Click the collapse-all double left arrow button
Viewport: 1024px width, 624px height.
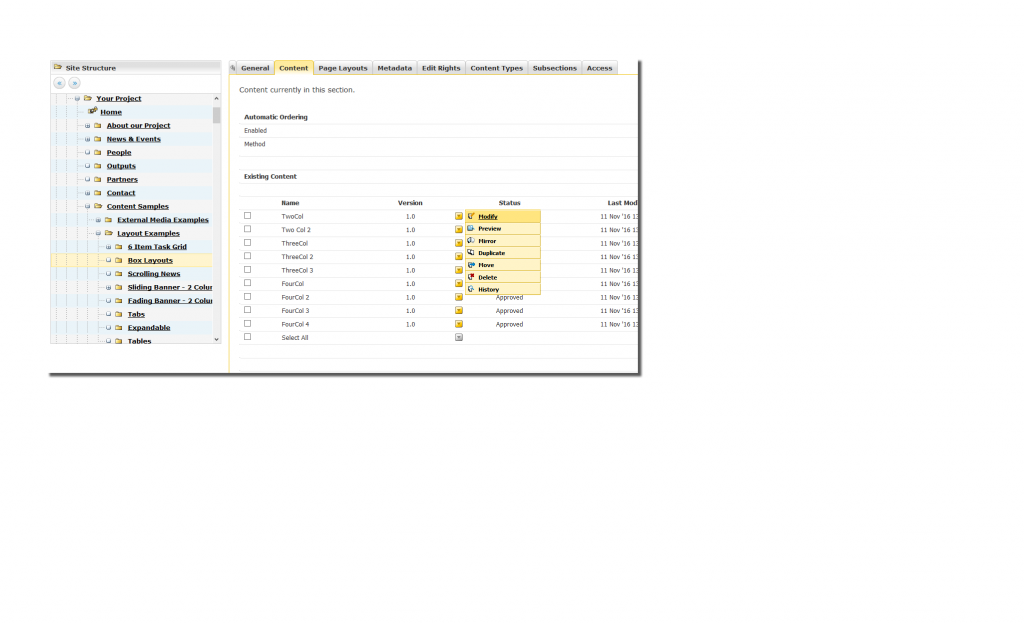[59, 83]
